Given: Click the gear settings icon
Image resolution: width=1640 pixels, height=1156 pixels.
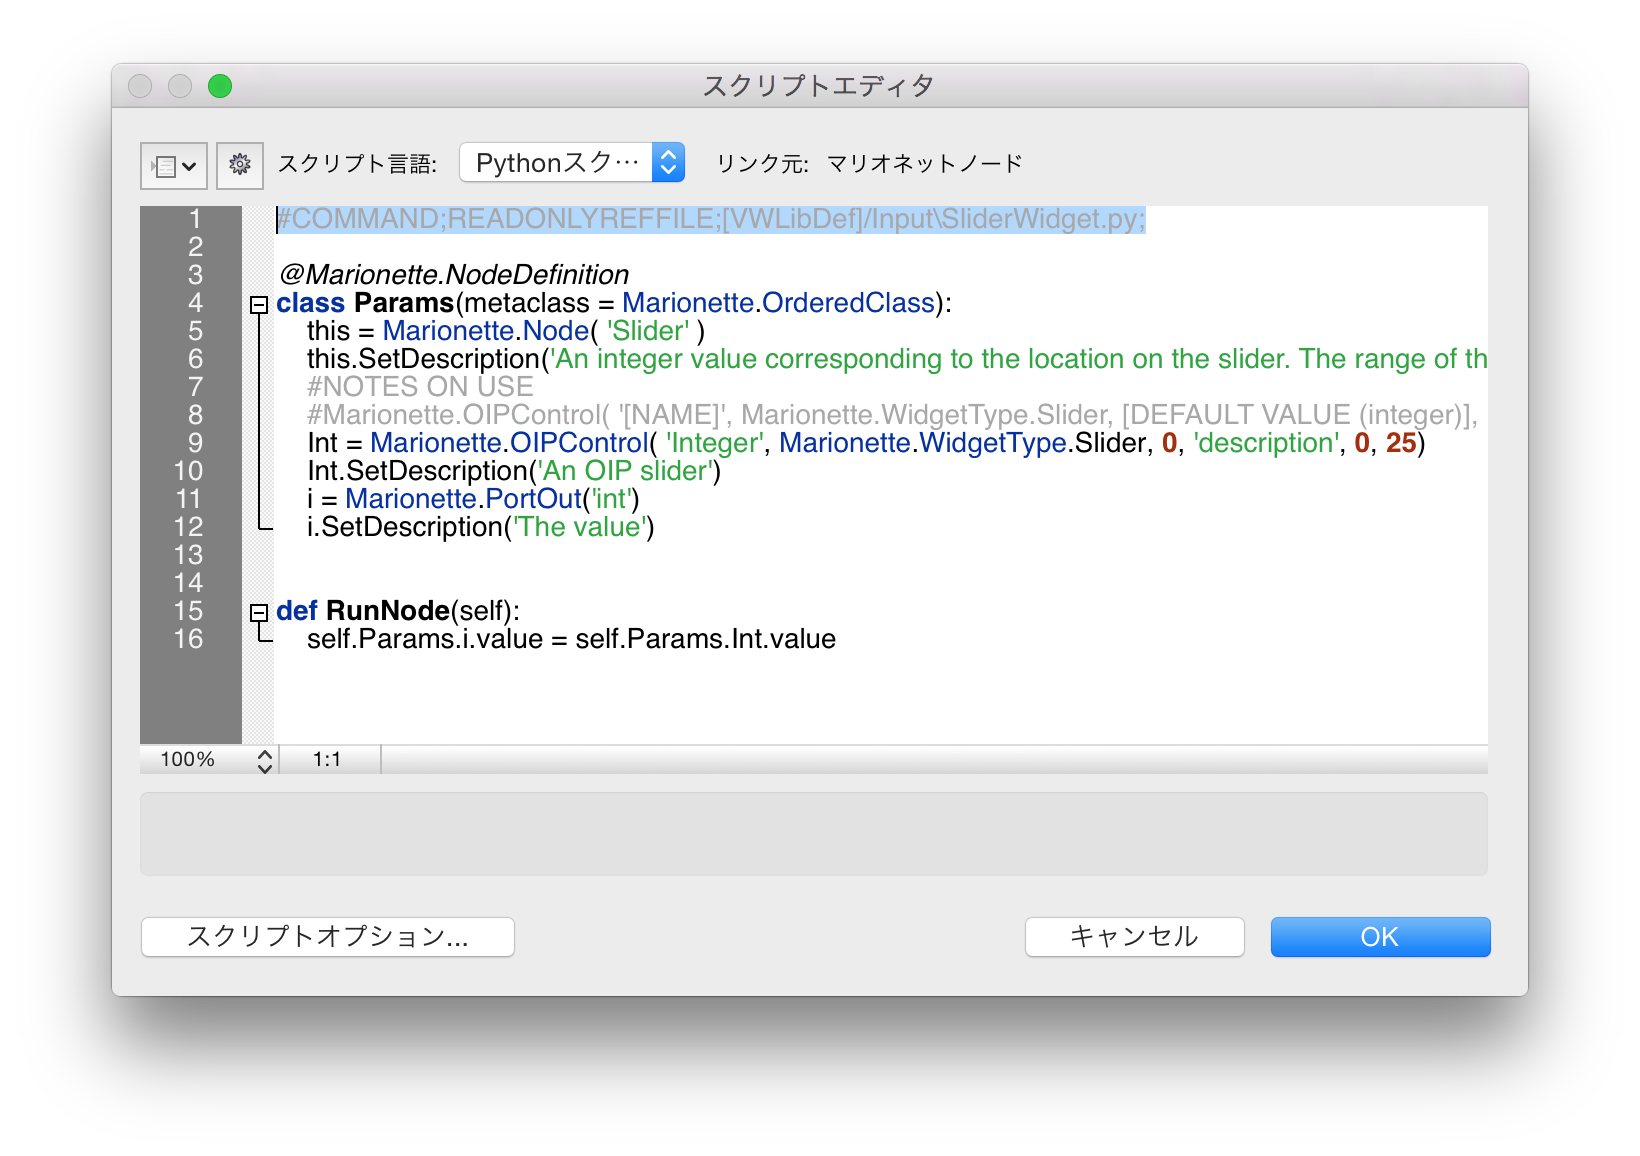Looking at the screenshot, I should coord(240,165).
